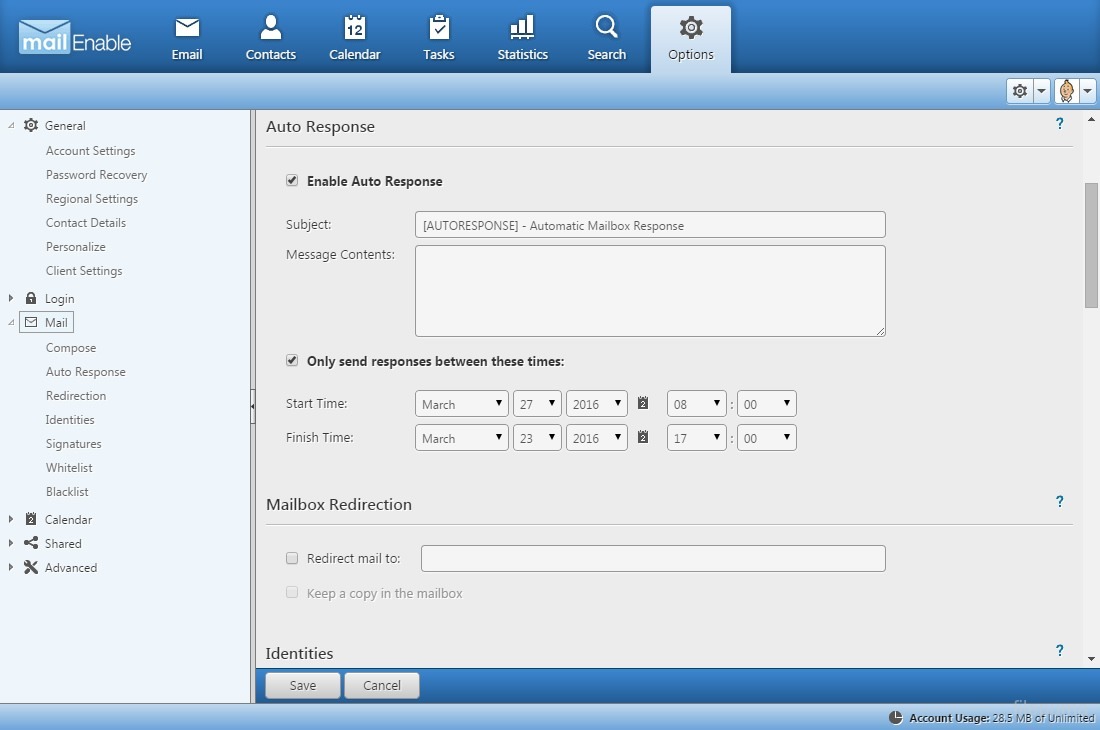Uncheck Enable Auto Response checkbox
The width and height of the screenshot is (1100, 730).
coord(292,181)
